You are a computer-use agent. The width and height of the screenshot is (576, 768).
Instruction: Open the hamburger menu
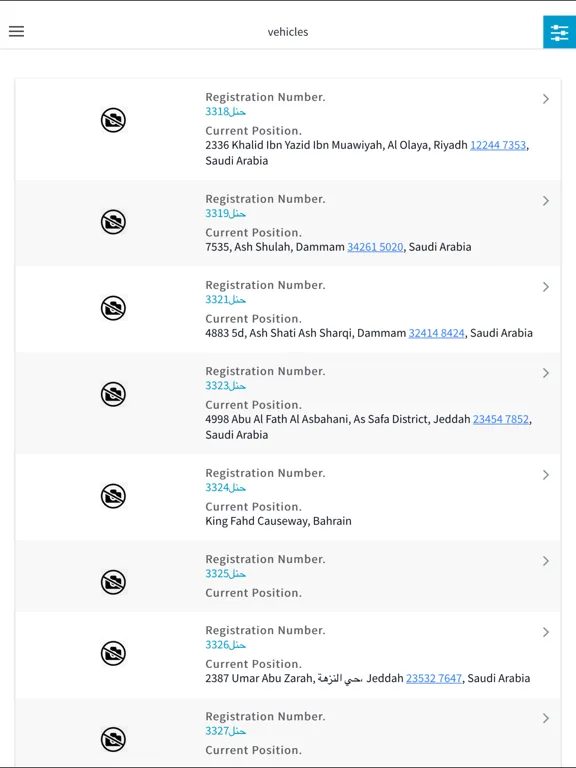[x=16, y=32]
